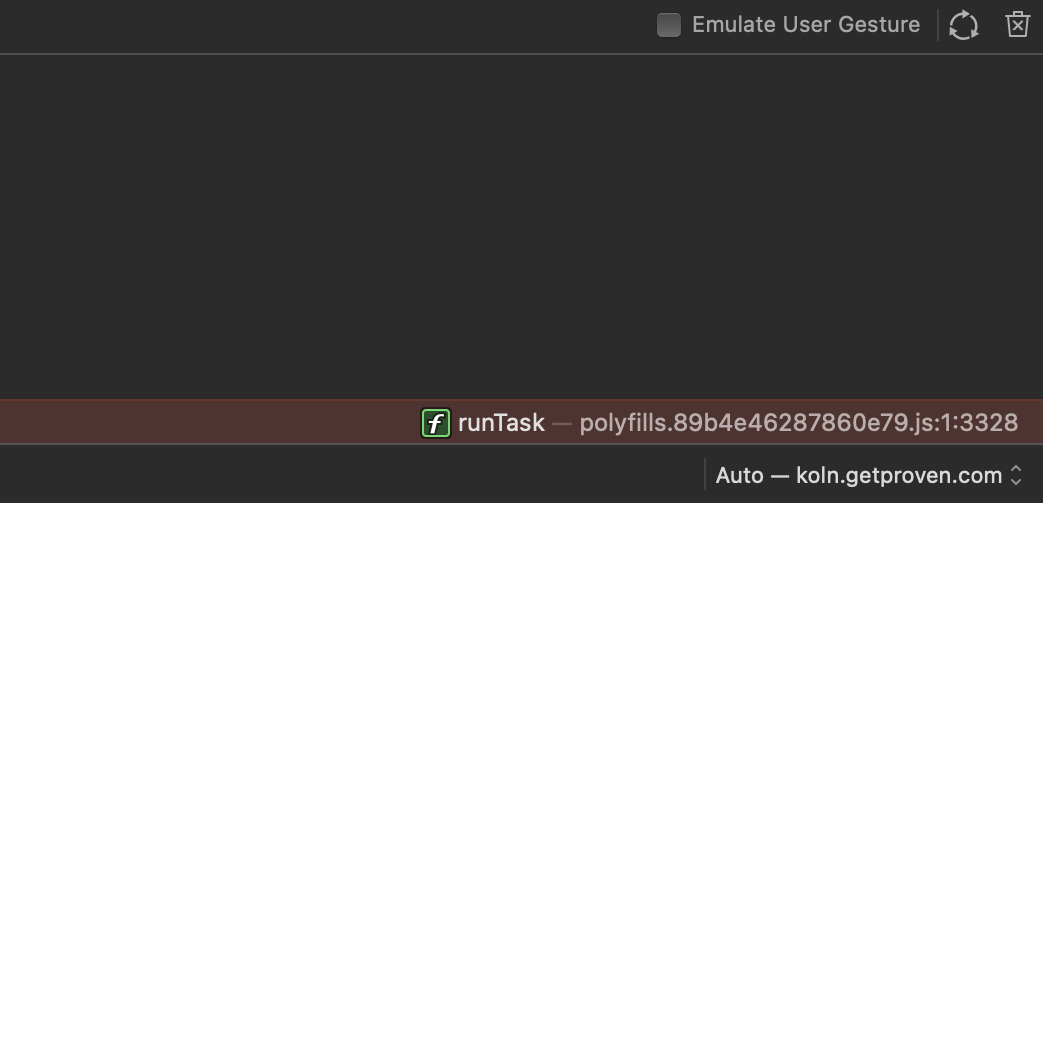Clear the console with trash icon

pyautogui.click(x=1017, y=25)
